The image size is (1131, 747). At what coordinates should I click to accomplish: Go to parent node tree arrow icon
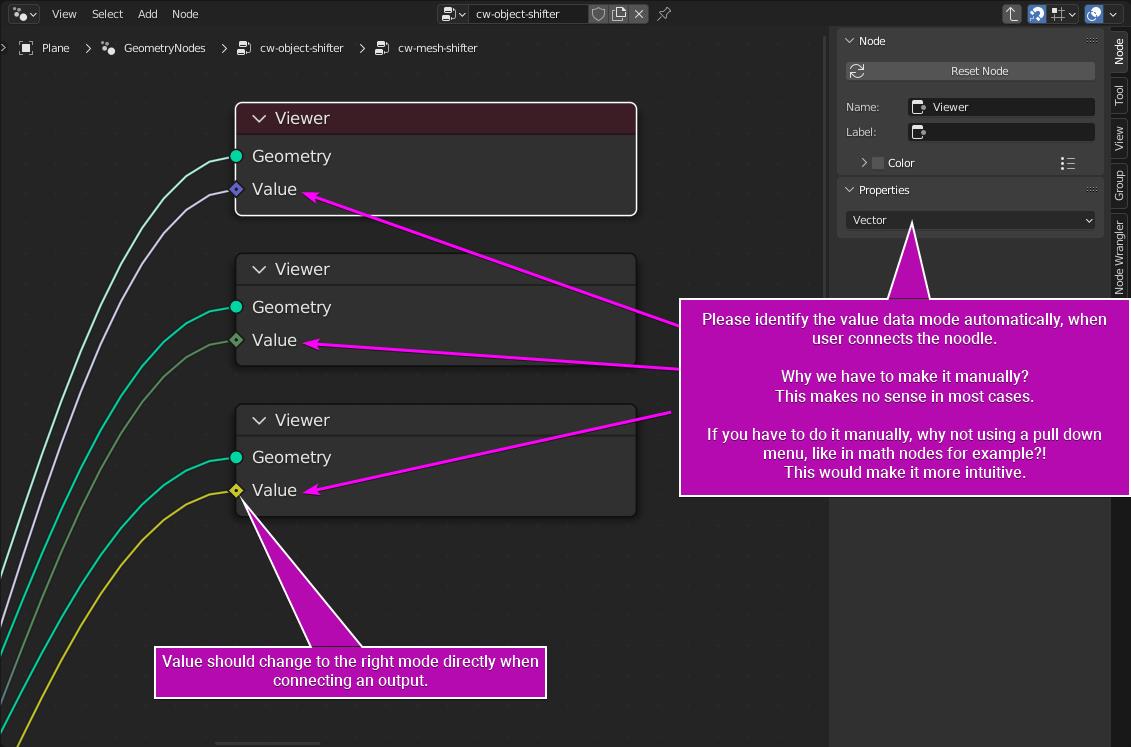(1012, 14)
